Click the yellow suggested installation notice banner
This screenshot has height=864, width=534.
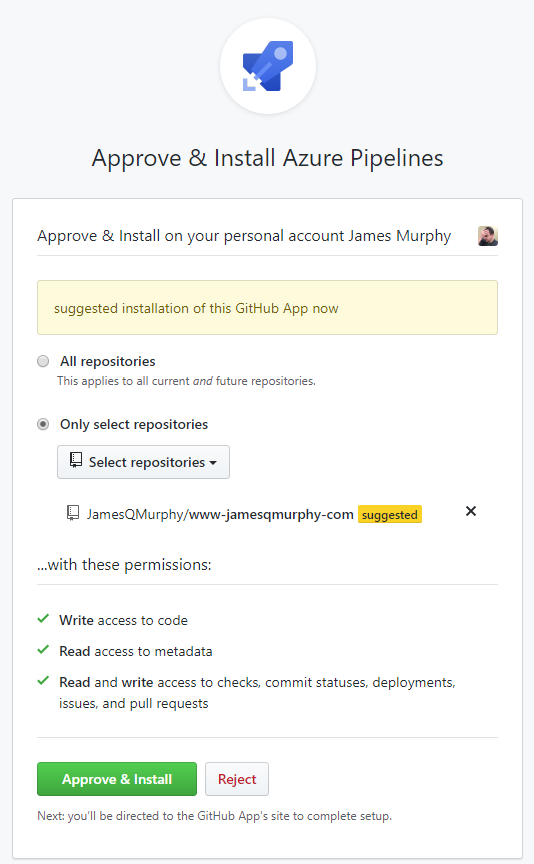pyautogui.click(x=267, y=307)
